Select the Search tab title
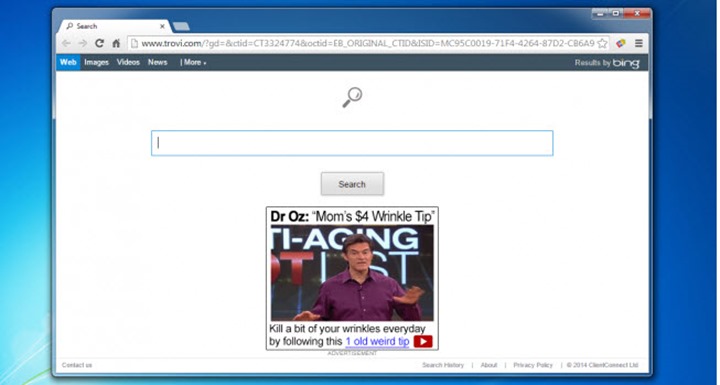 coord(87,26)
